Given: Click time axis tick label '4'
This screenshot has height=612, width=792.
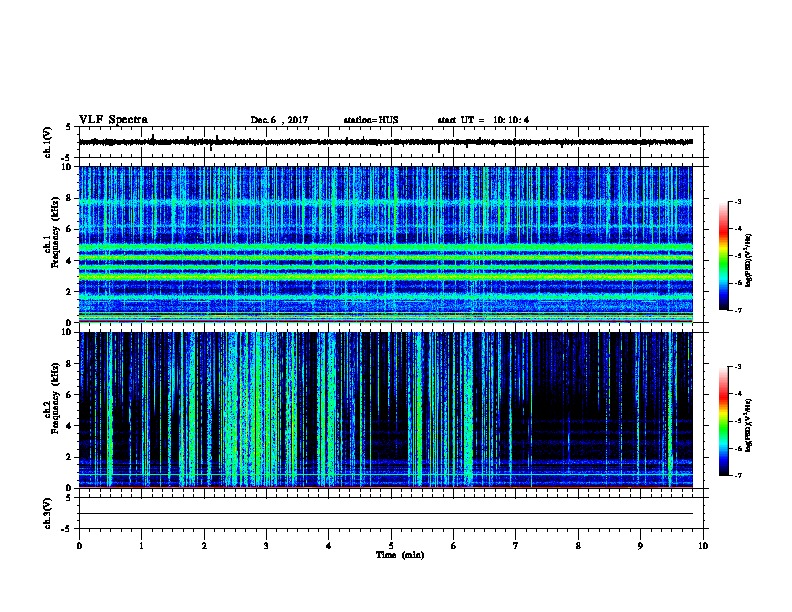Looking at the screenshot, I should pos(329,546).
